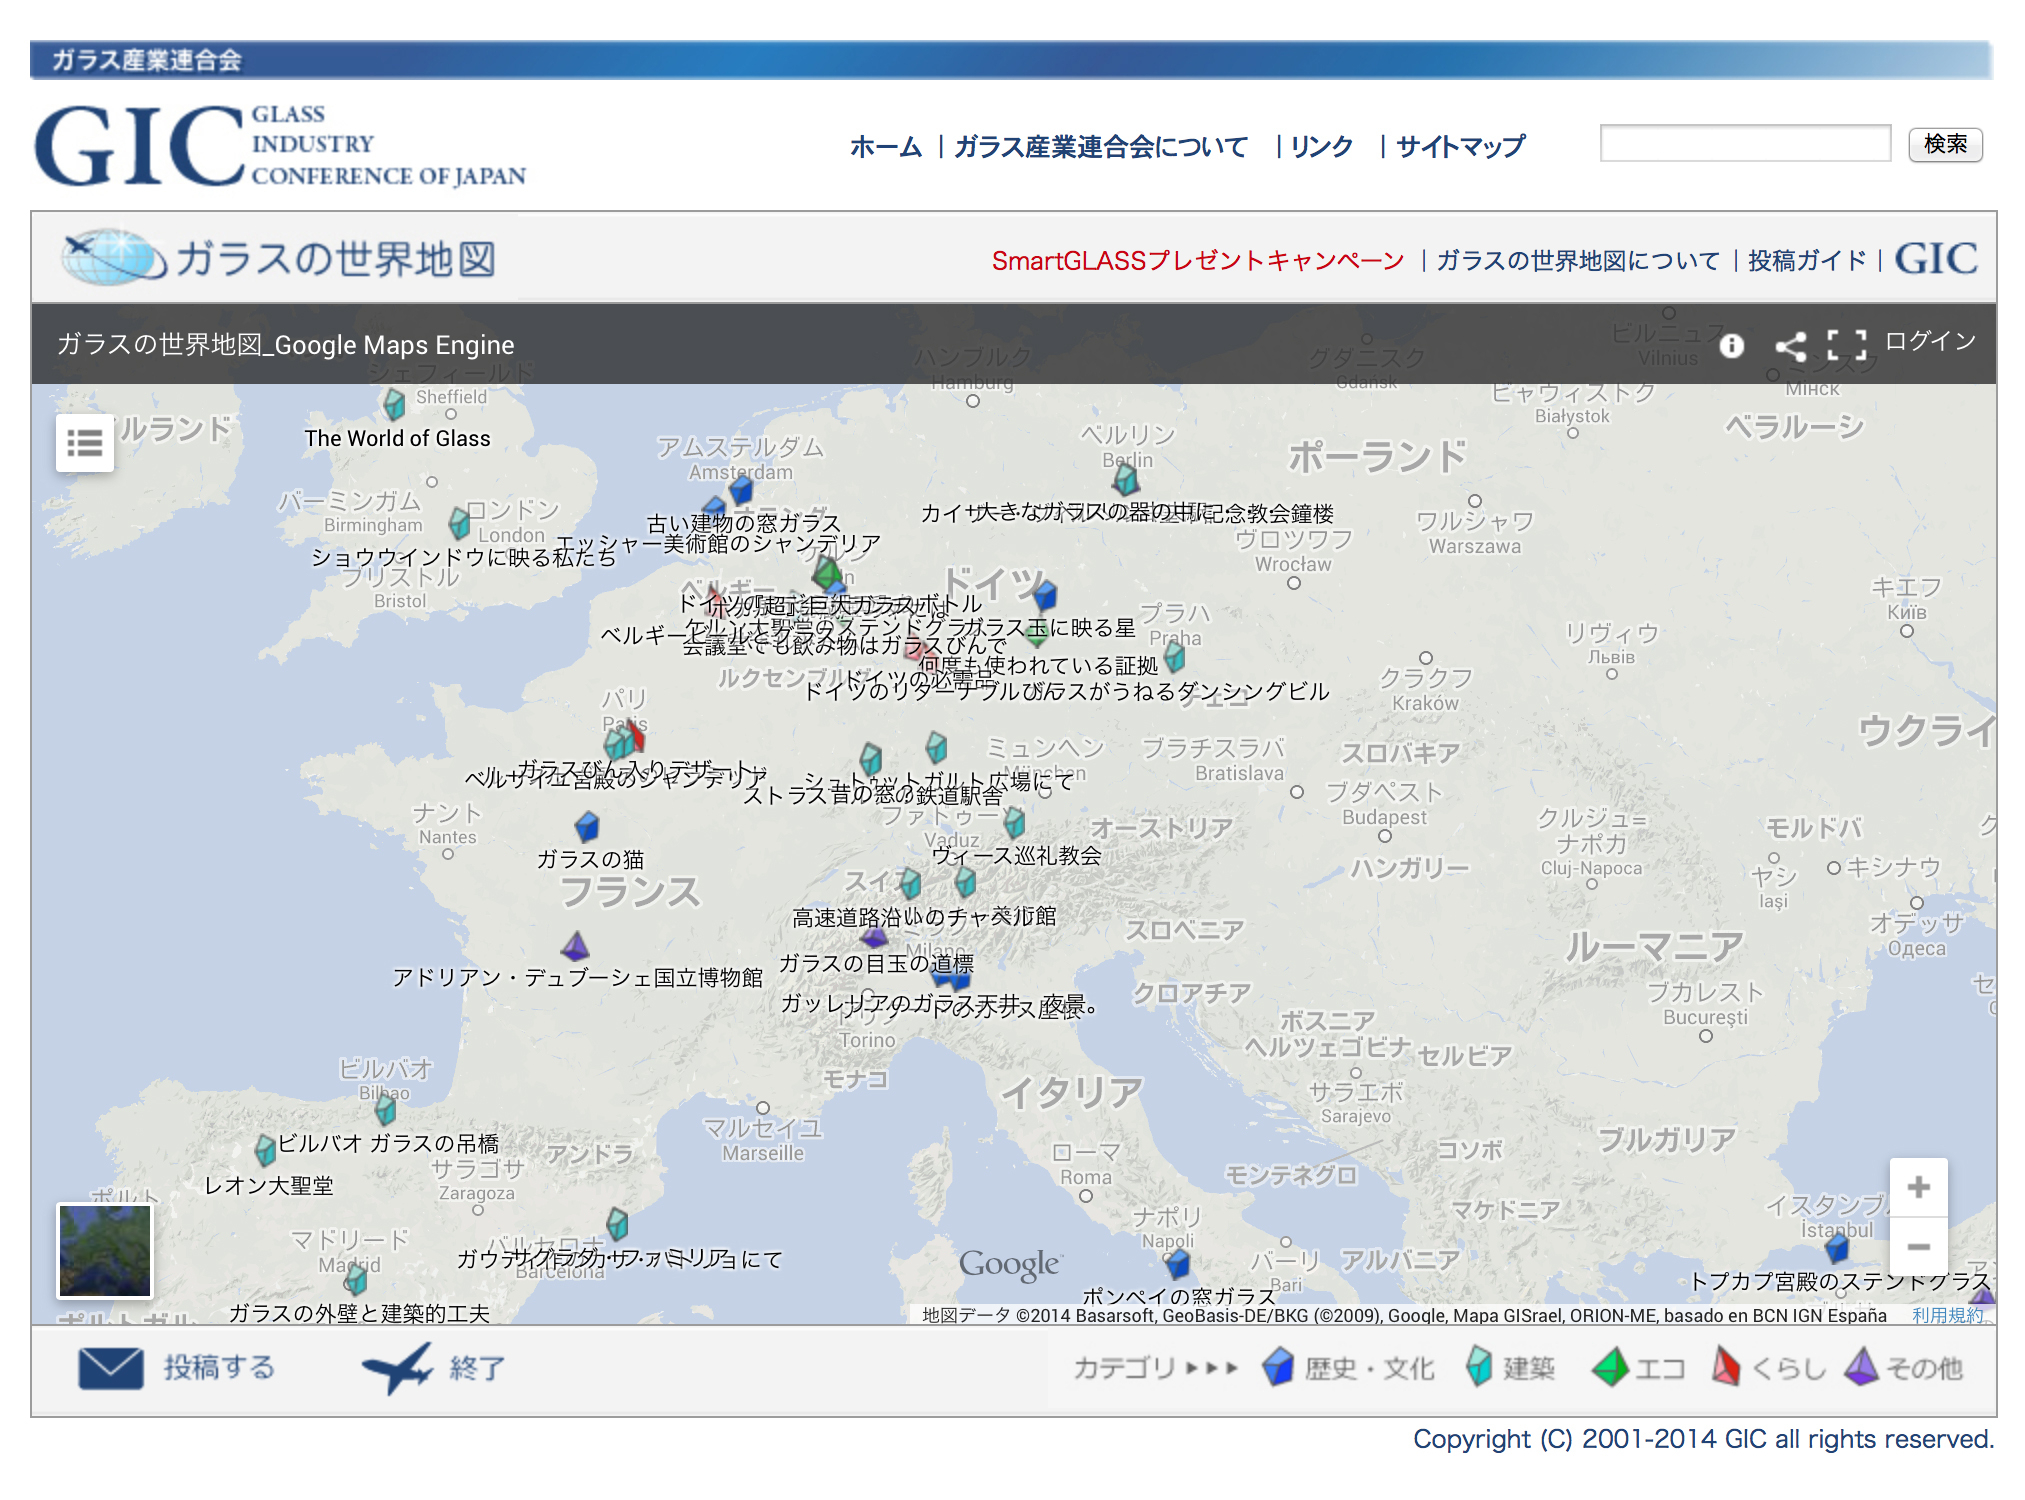Zoom in with the plus button
2025x1500 pixels.
(1918, 1187)
